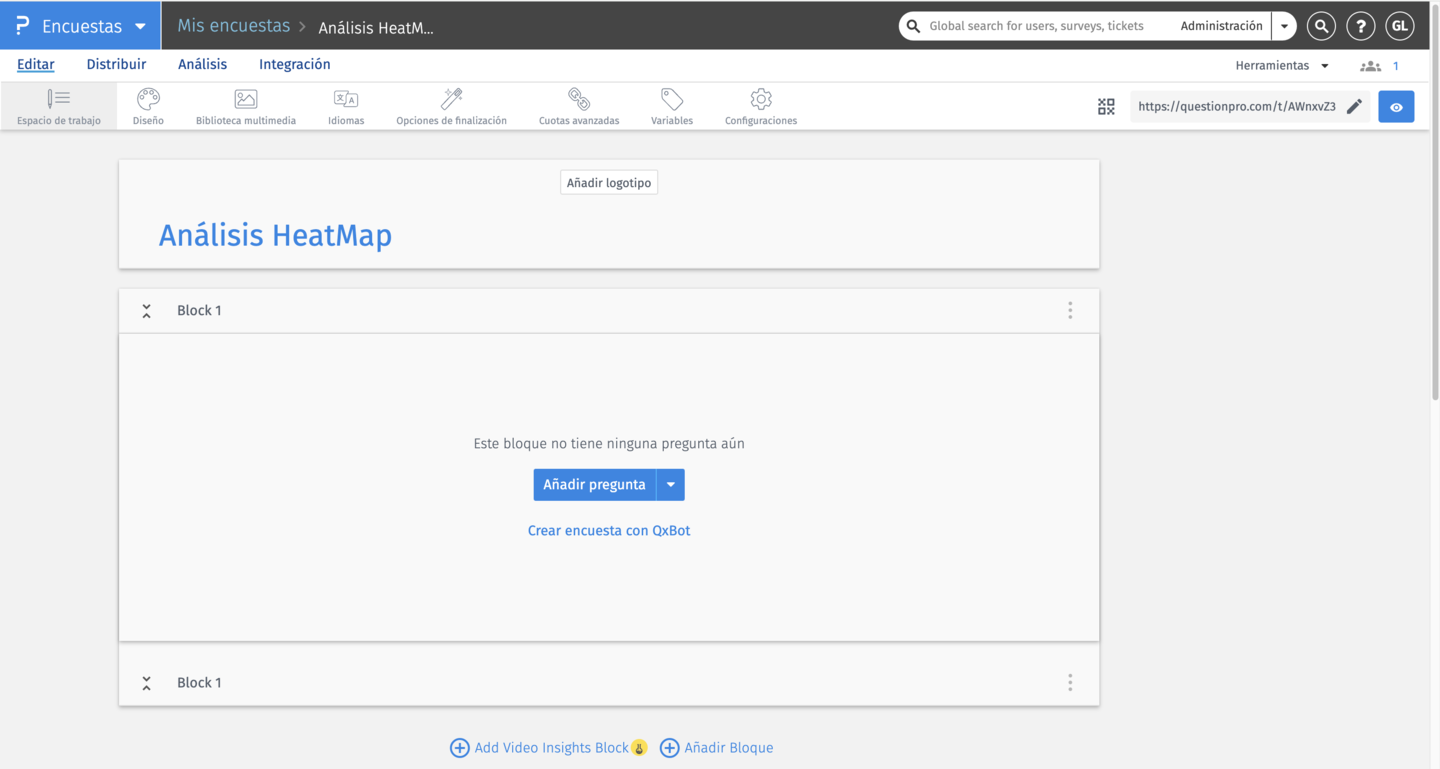Expand the second Block 1 section
The width and height of the screenshot is (1440, 769).
click(146, 683)
